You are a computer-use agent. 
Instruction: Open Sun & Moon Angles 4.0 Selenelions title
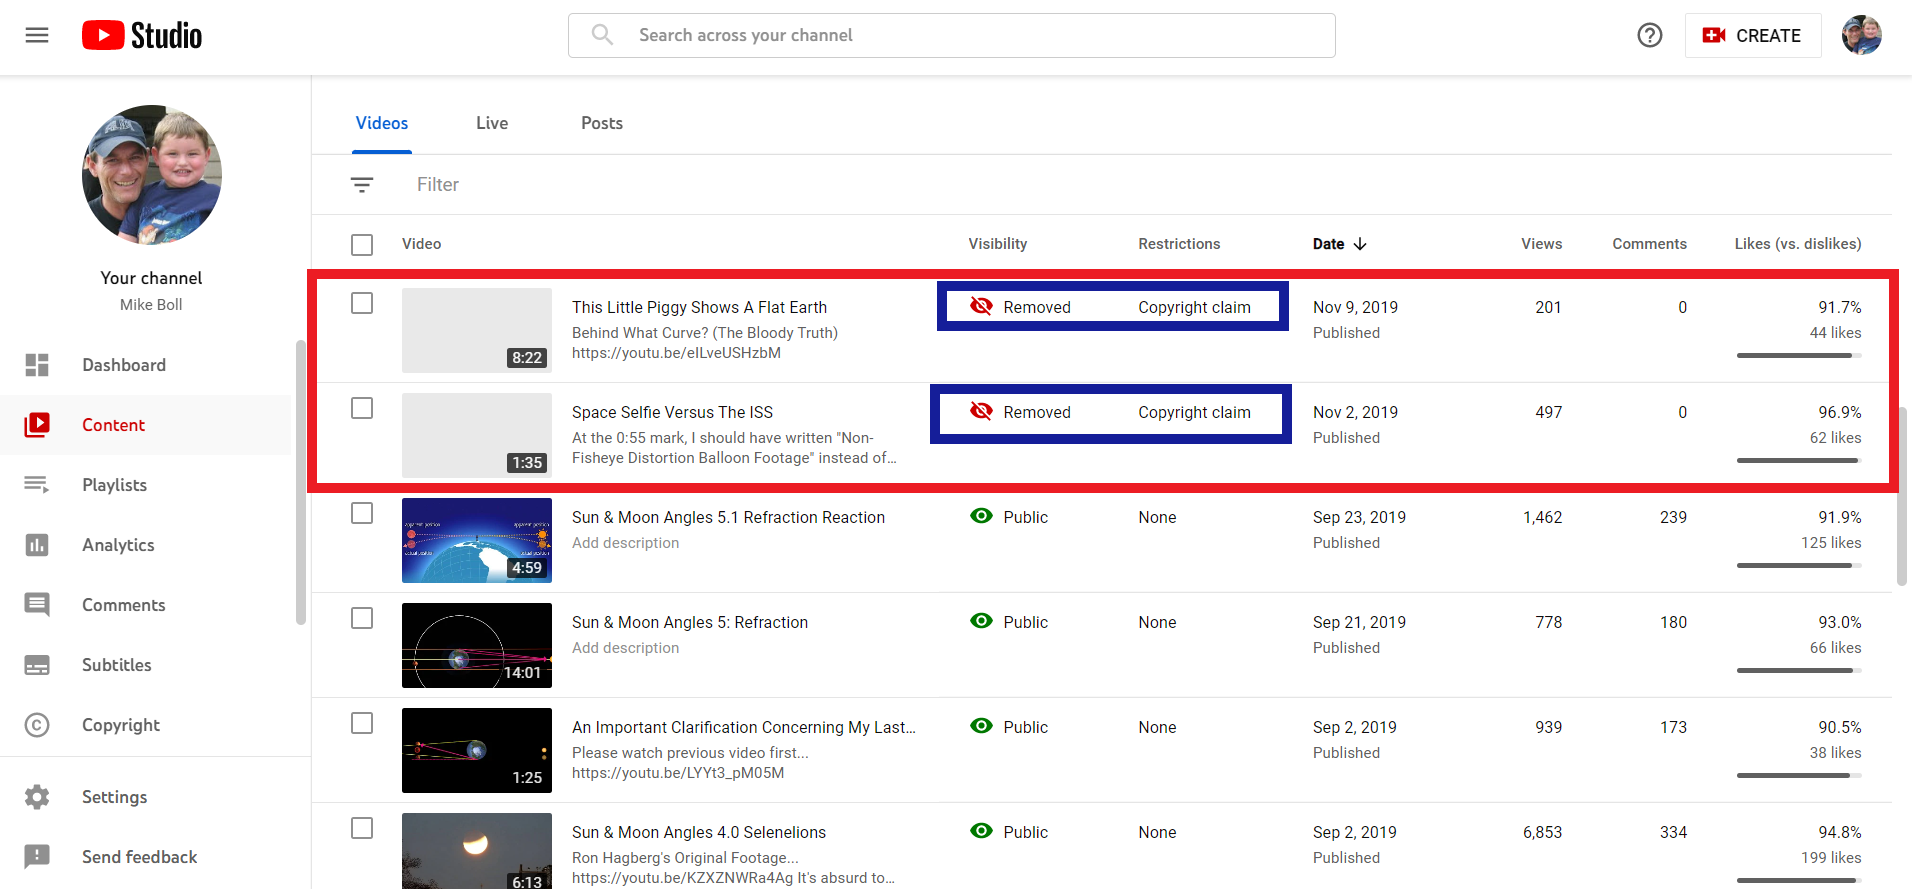point(699,832)
